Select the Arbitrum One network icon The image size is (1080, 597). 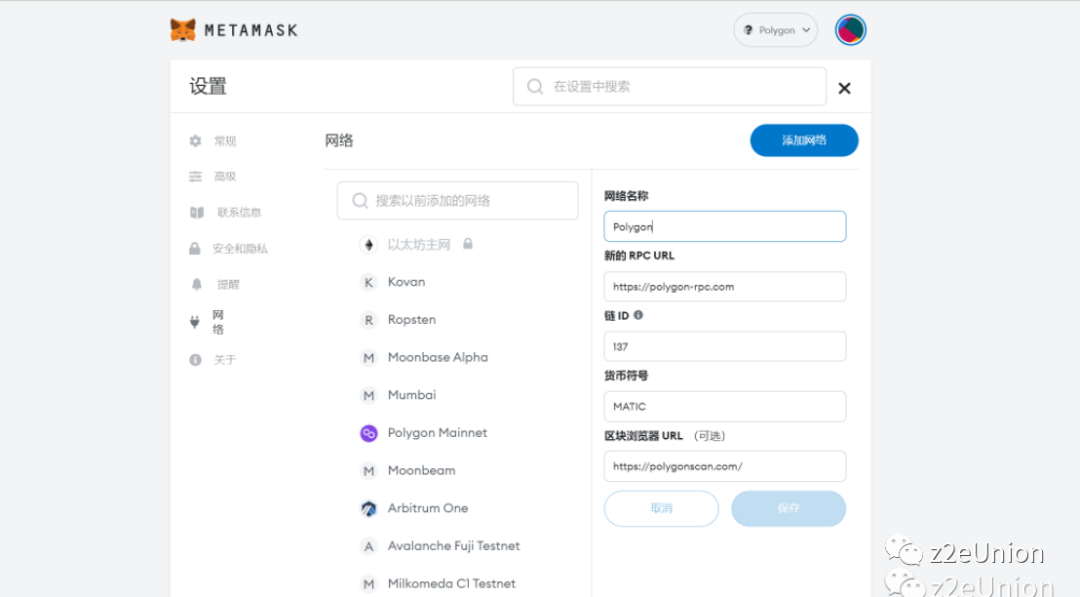click(369, 508)
